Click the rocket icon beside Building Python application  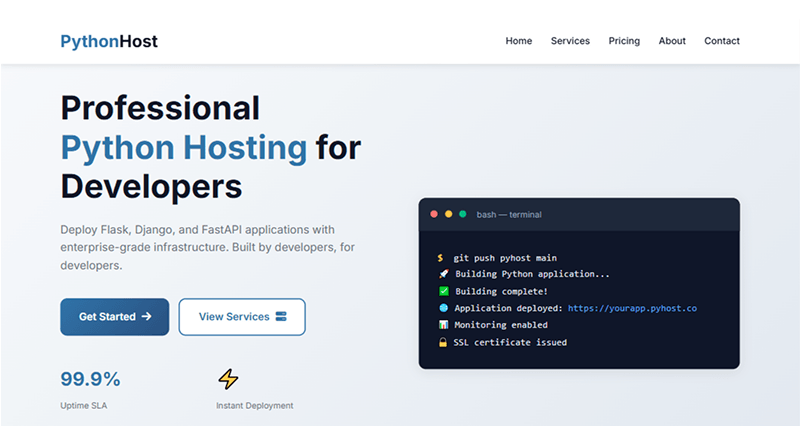(443, 274)
